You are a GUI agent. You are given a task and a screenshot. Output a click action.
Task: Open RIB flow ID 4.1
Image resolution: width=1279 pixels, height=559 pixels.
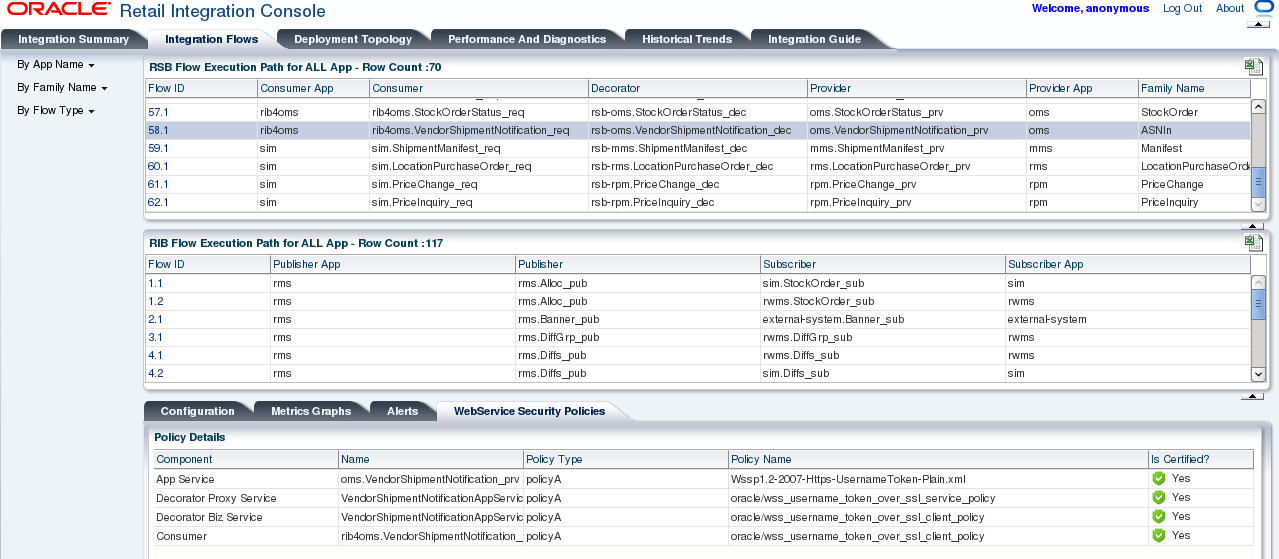[x=155, y=355]
